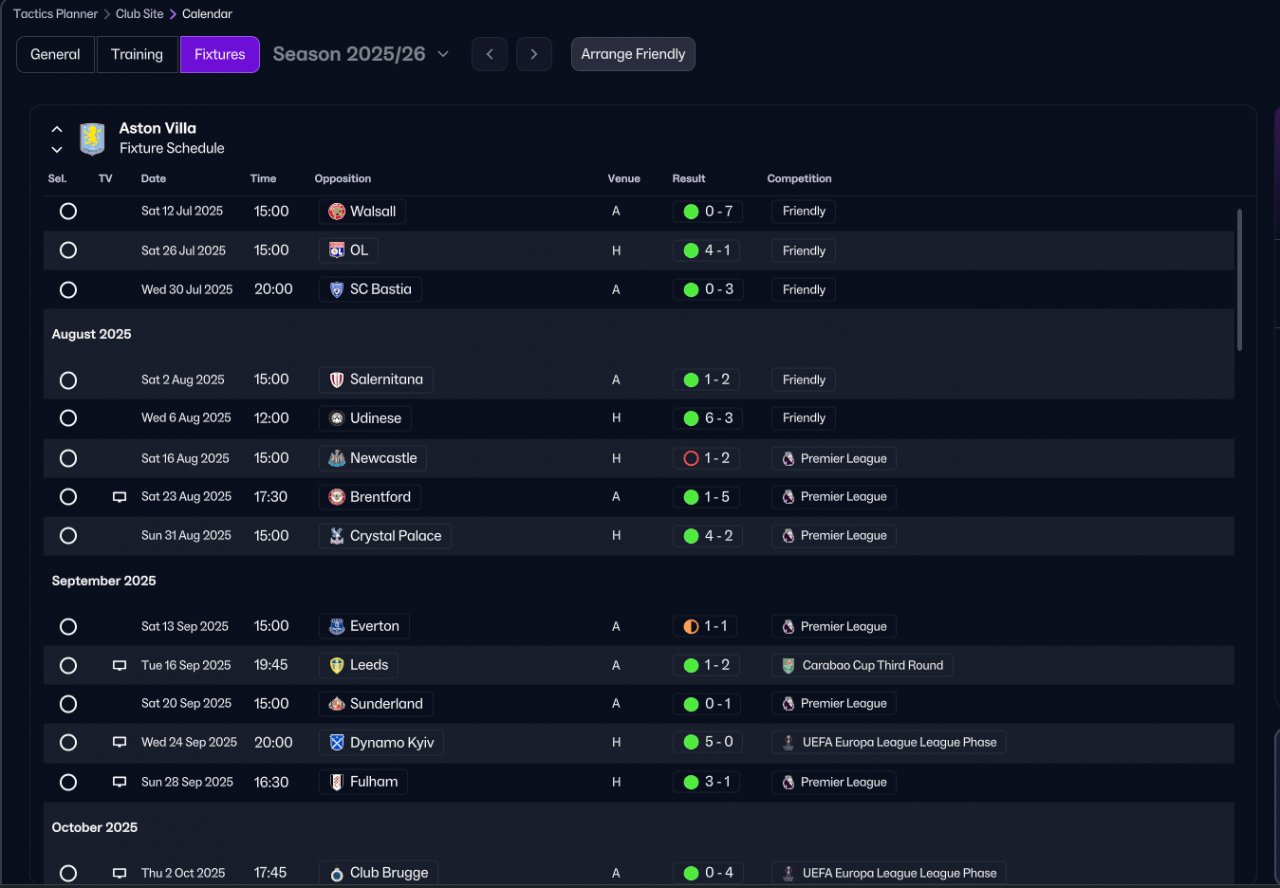Click the Calendar breadcrumb item
Screen dimensions: 1280x888
[x=207, y=14]
